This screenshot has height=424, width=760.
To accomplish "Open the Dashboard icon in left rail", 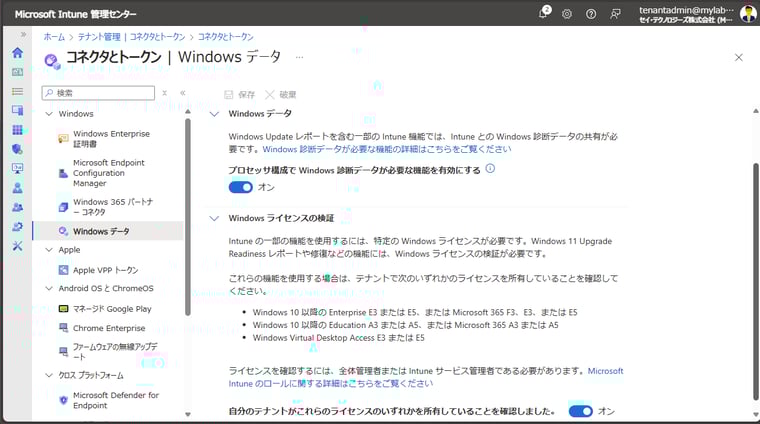I will tap(17, 72).
